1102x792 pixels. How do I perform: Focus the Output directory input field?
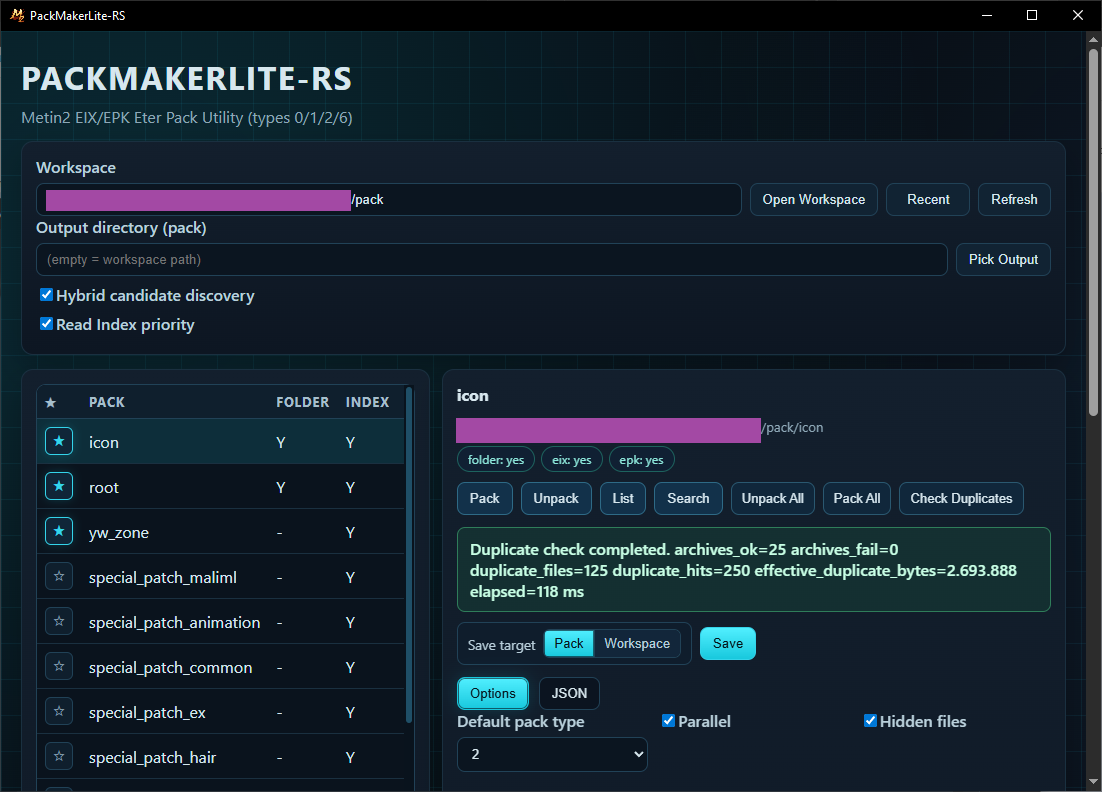tap(492, 259)
